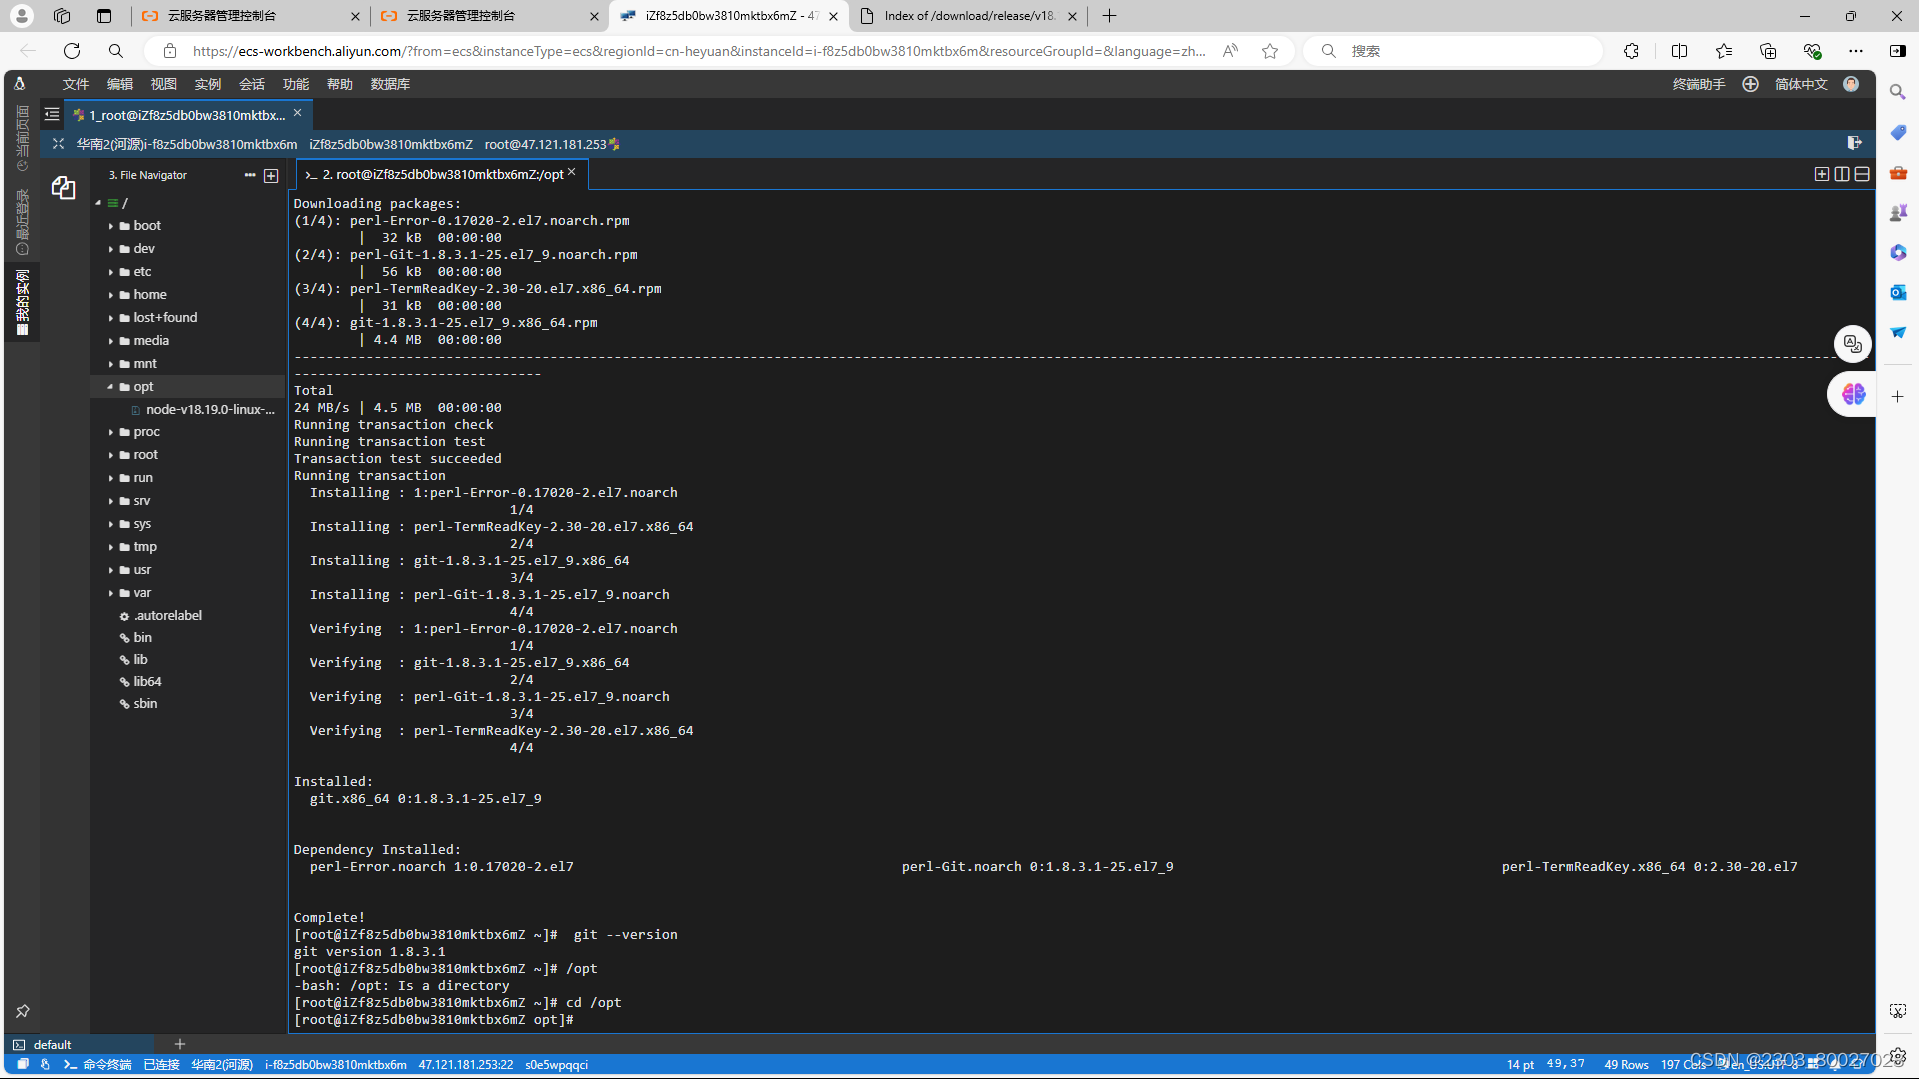Collapse the sidebar with the hamburger toggle

click(51, 114)
